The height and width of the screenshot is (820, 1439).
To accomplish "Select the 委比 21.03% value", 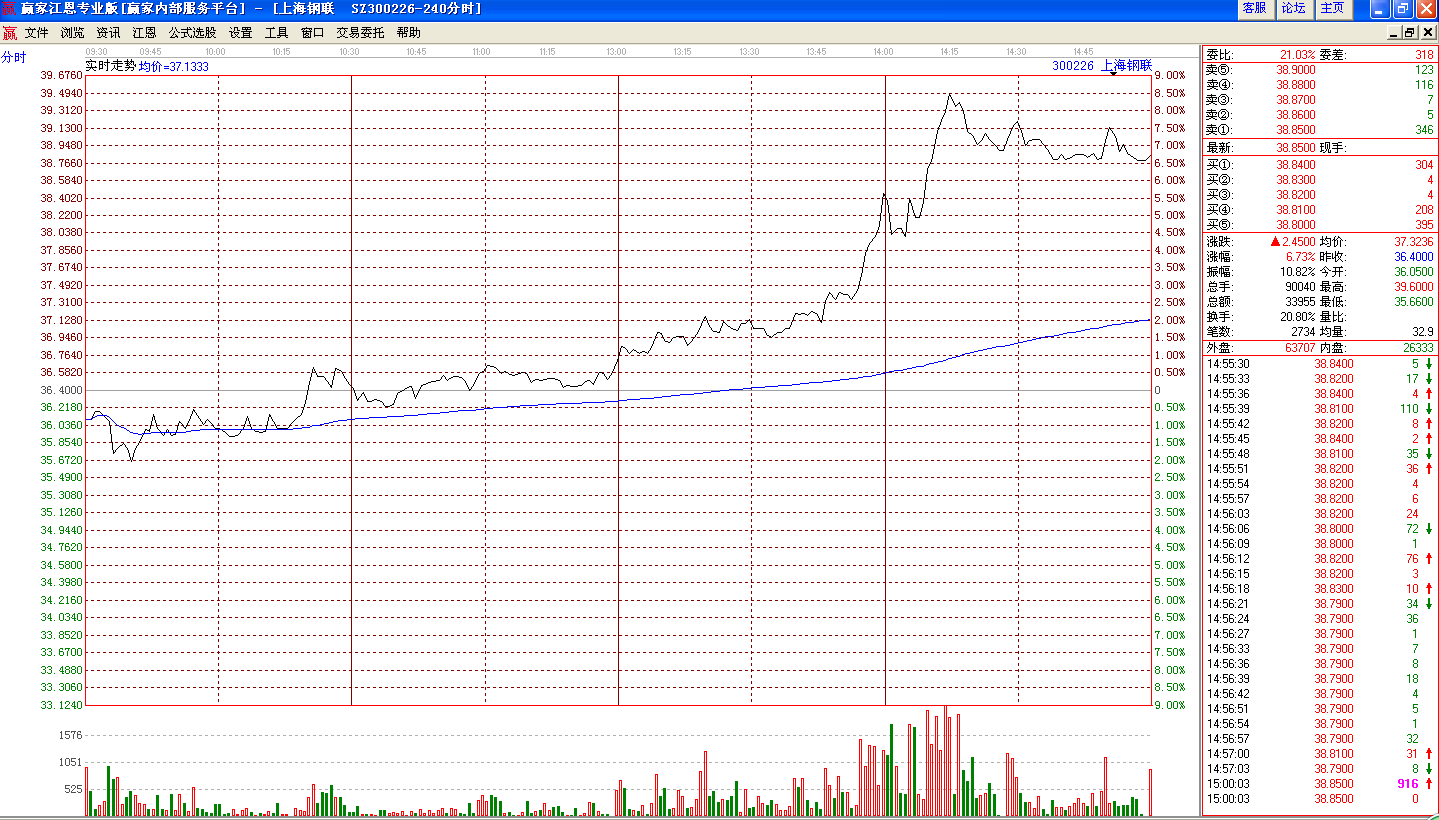I will 1298,54.
